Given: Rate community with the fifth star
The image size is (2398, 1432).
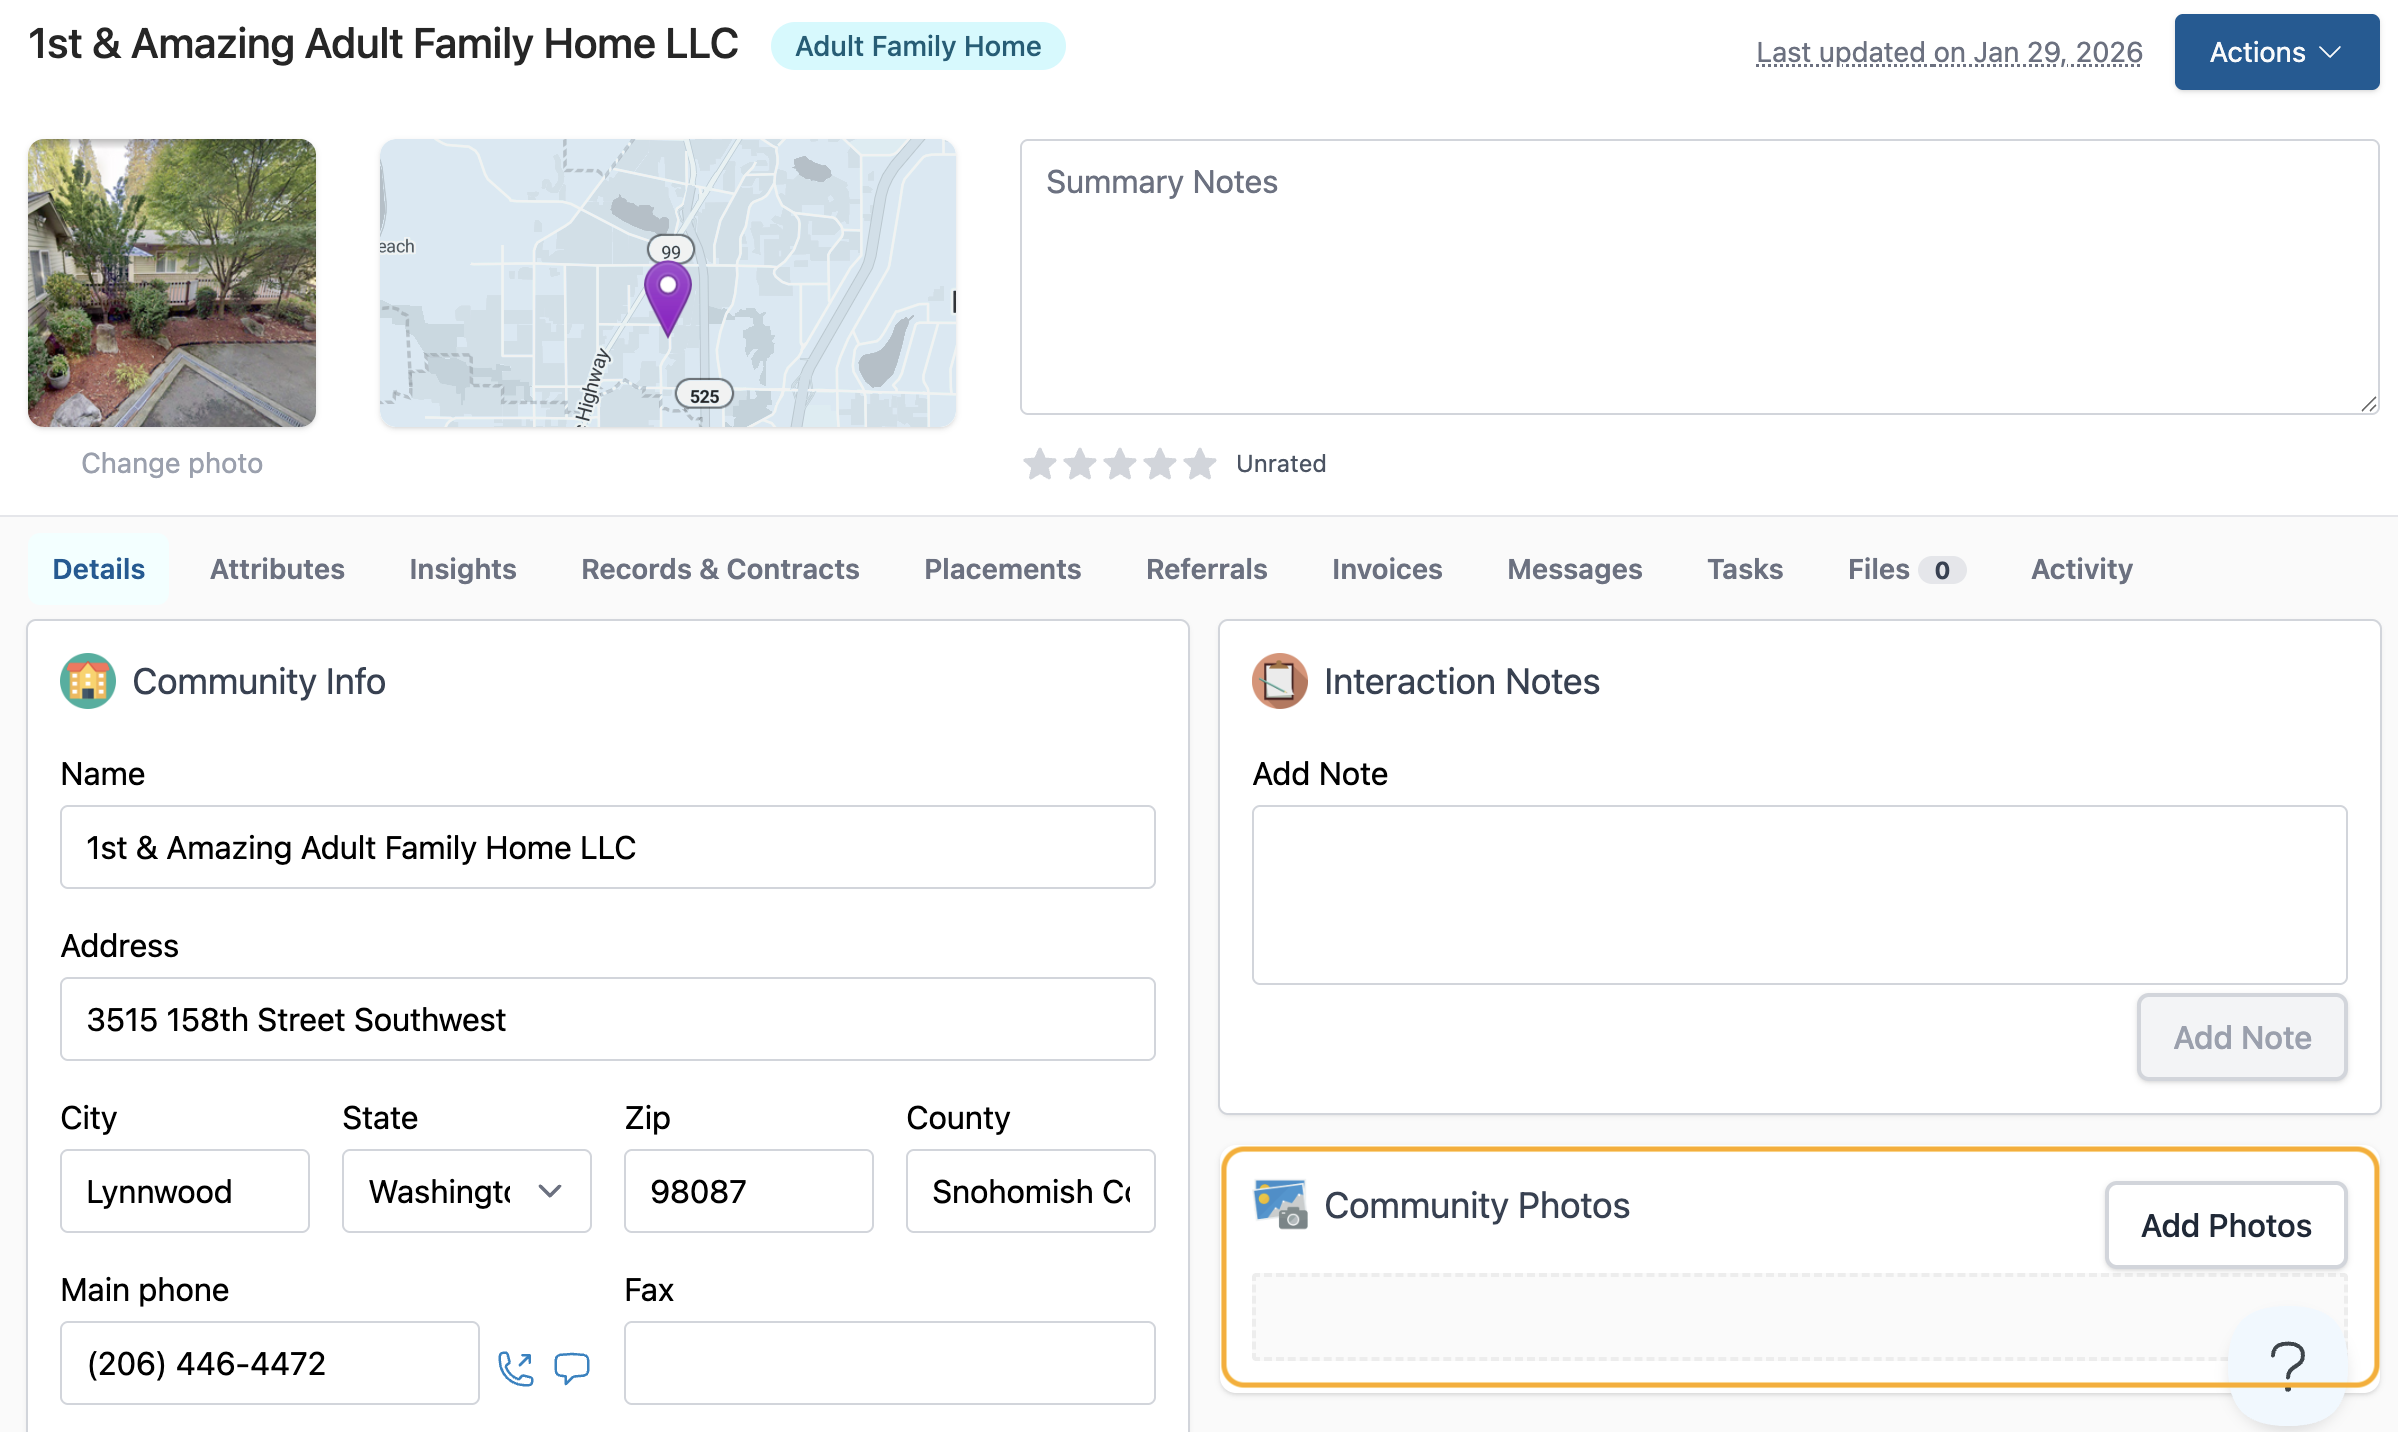Looking at the screenshot, I should click(x=1199, y=464).
